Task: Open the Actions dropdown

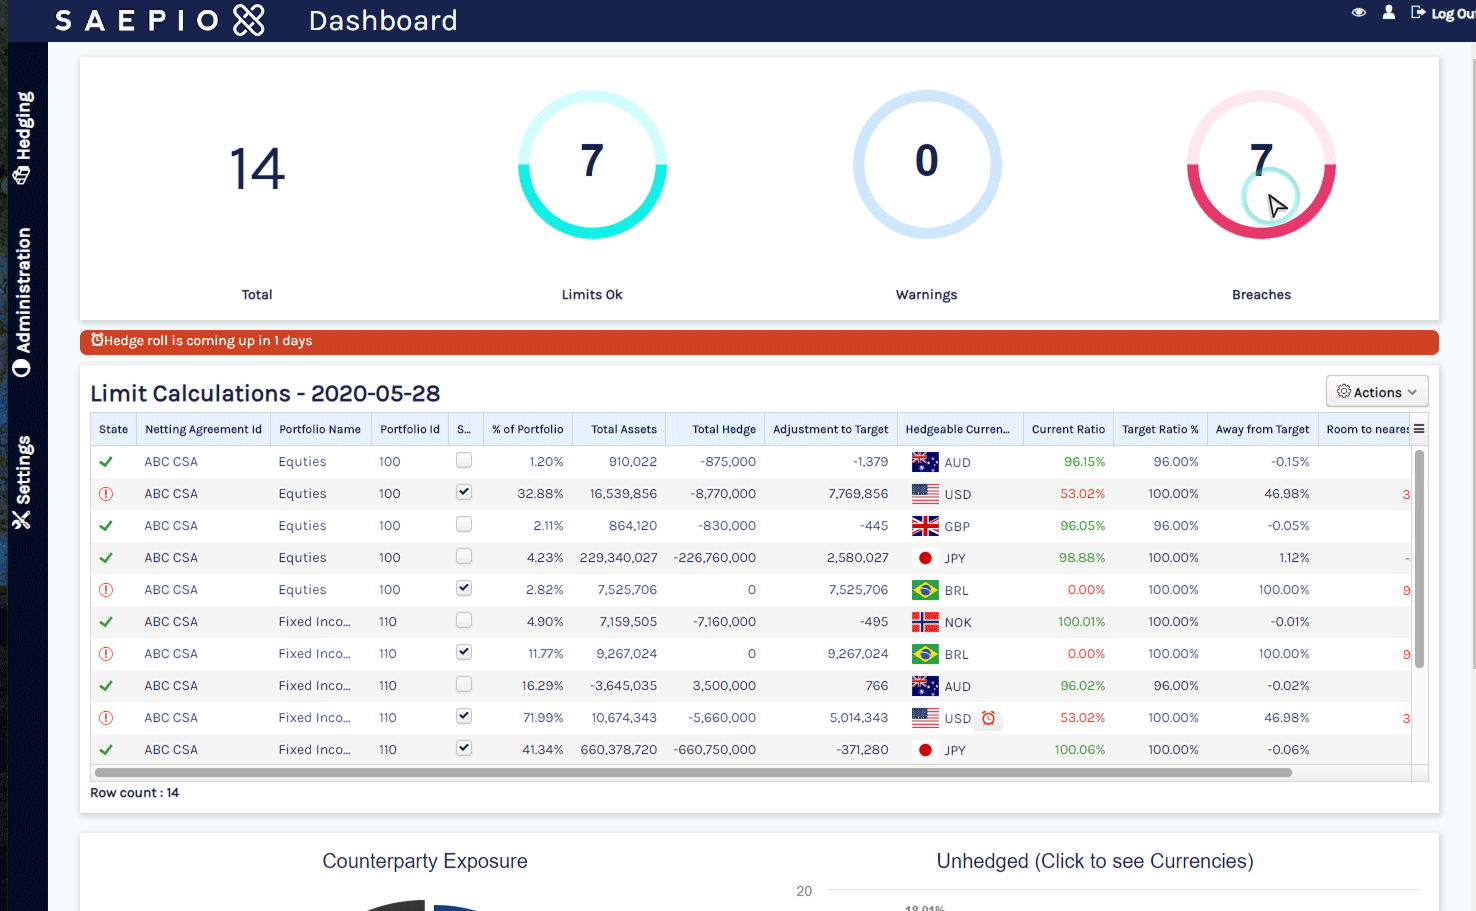Action: 1377,392
